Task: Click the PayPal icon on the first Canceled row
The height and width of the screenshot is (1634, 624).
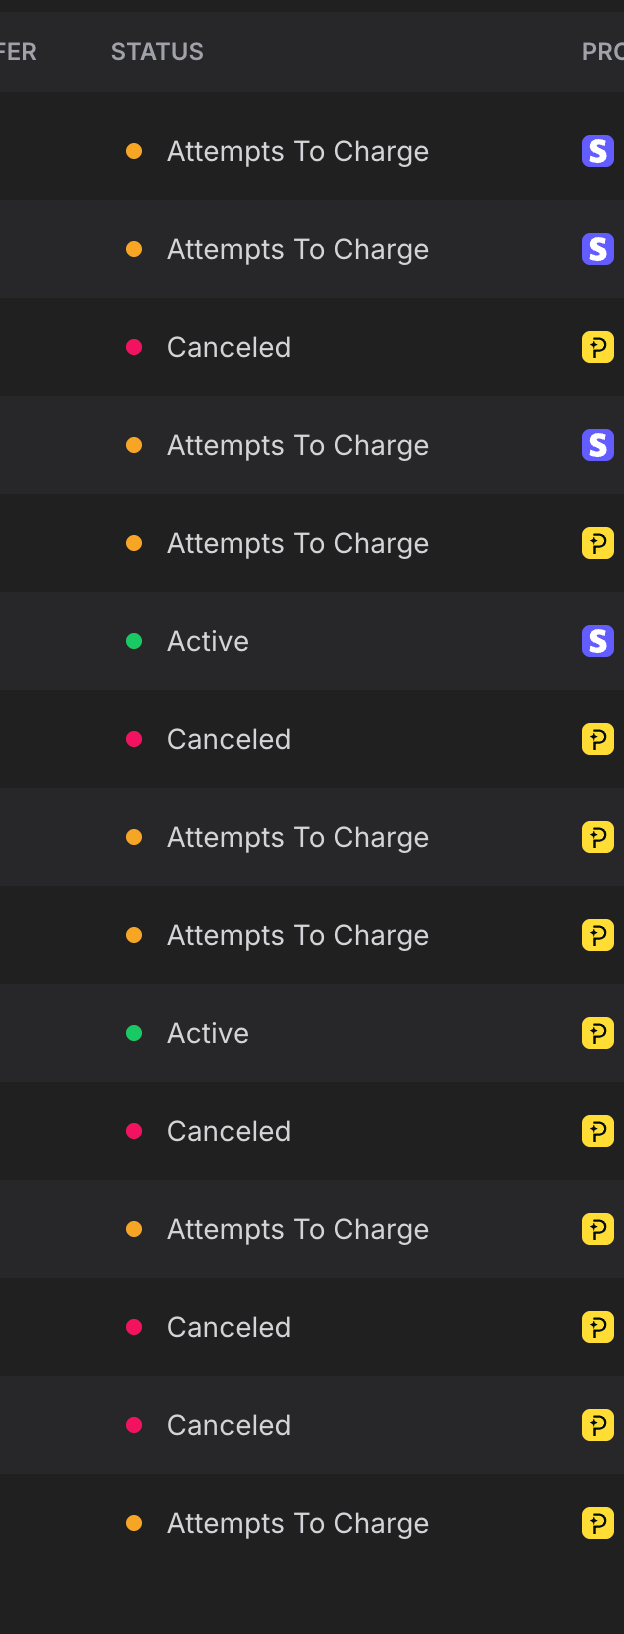Action: pos(598,347)
